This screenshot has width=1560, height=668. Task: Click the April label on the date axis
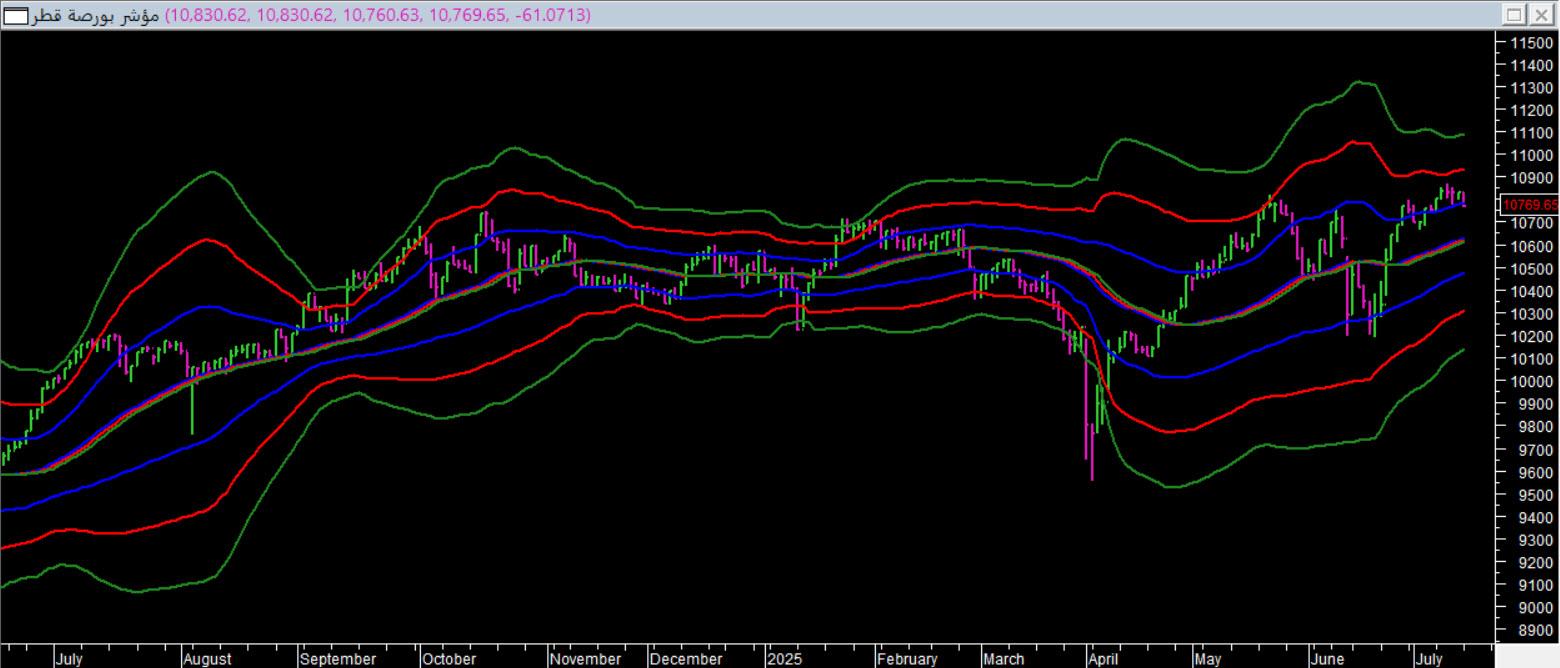(x=1104, y=659)
